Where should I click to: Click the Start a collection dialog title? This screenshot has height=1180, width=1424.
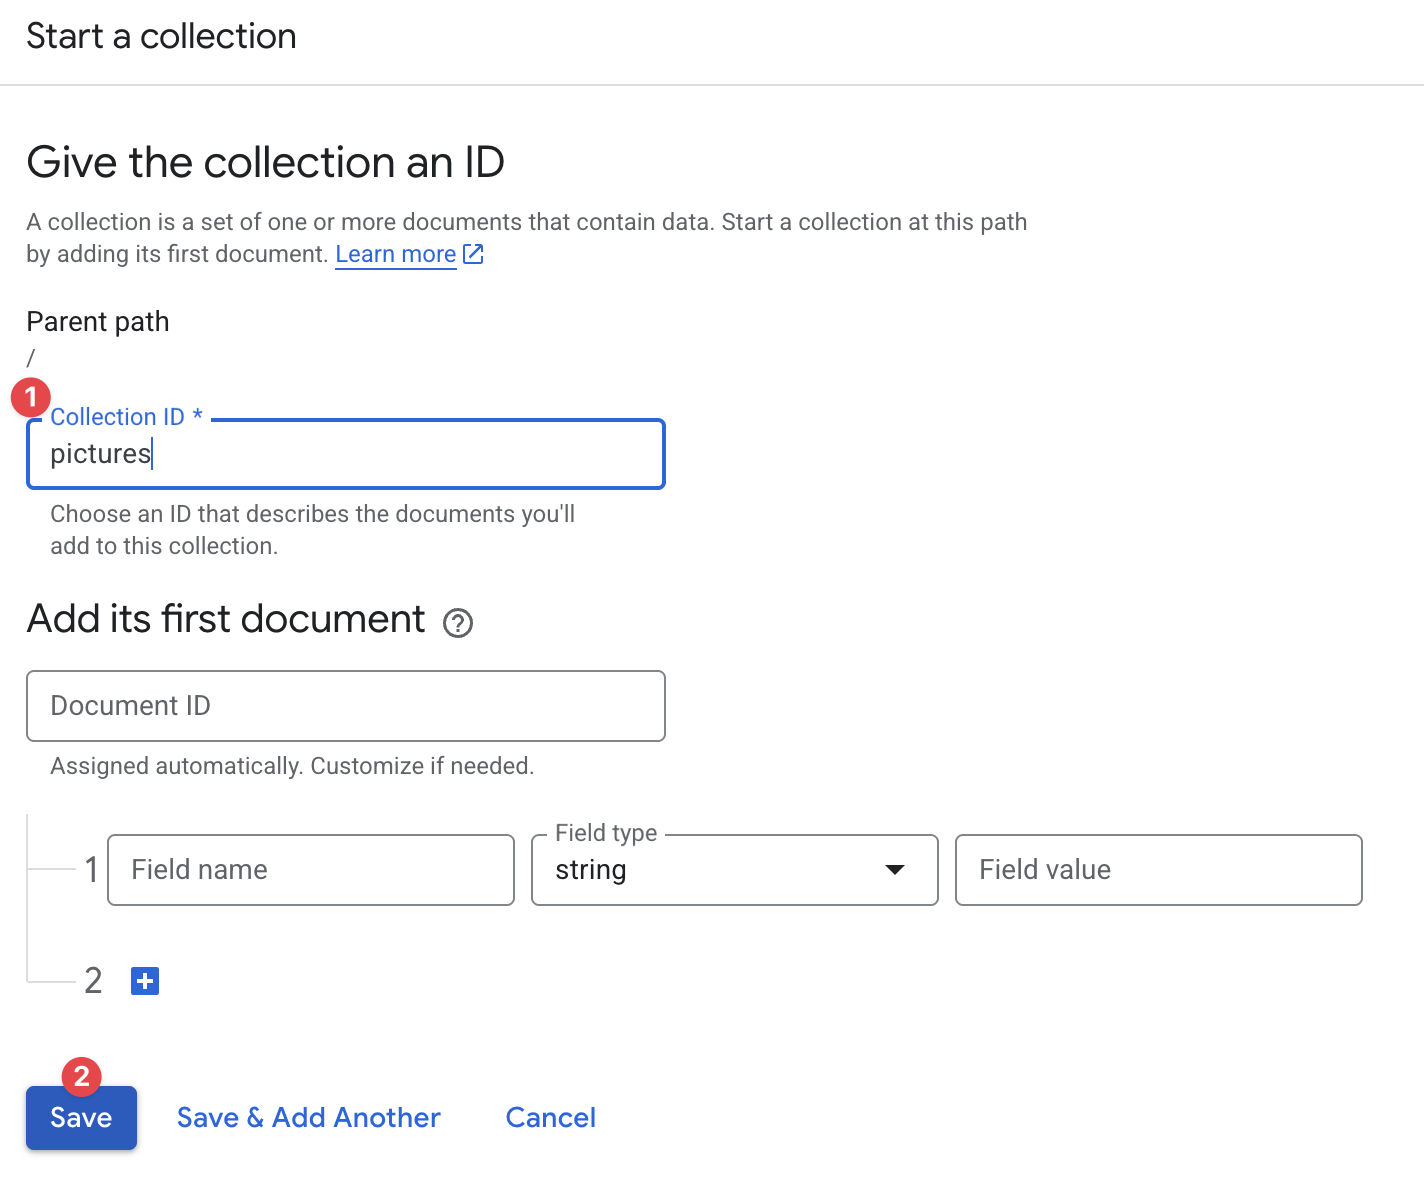click(161, 36)
